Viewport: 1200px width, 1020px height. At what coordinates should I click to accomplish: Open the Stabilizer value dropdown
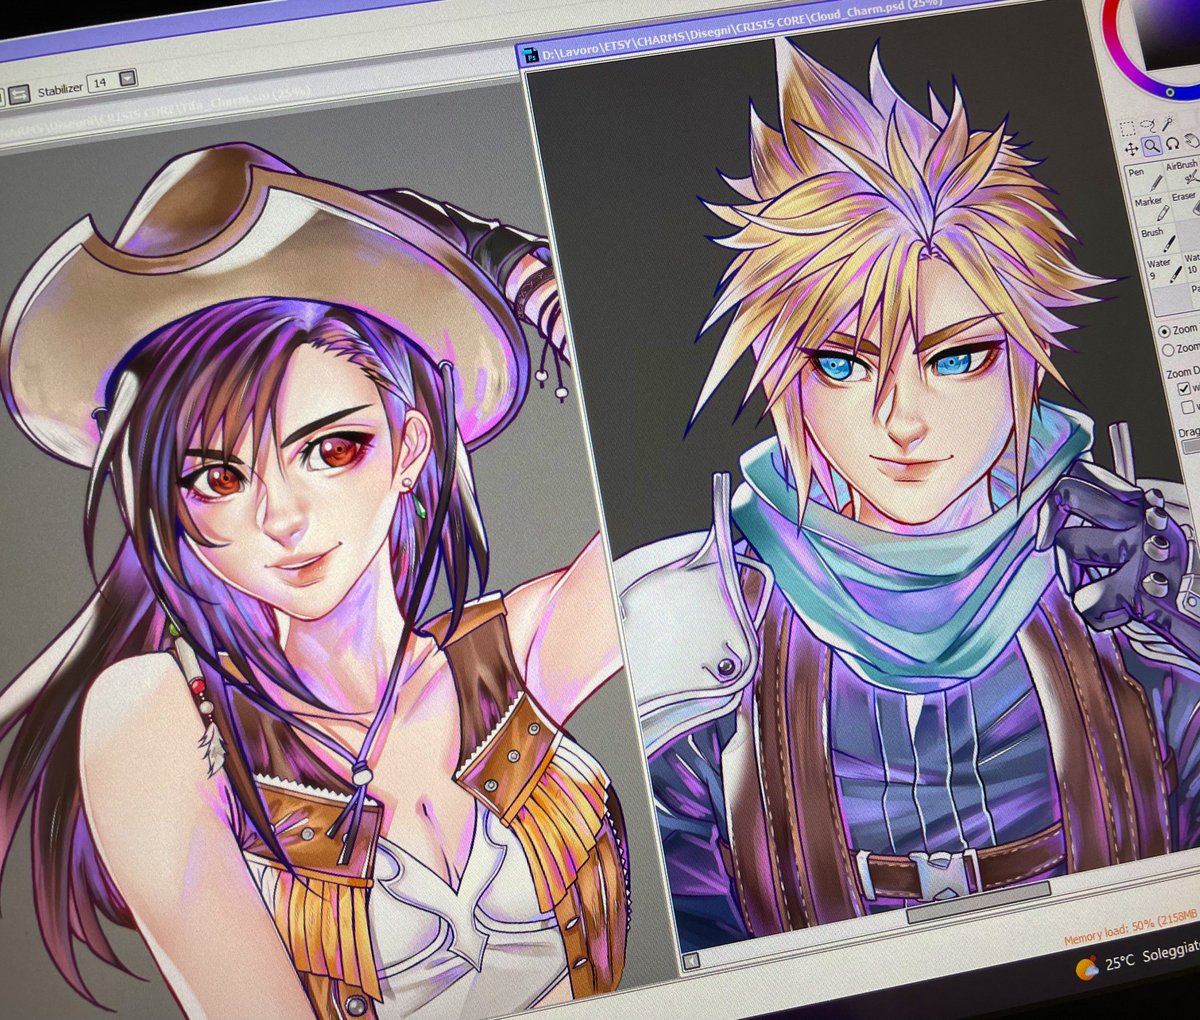[x=127, y=78]
